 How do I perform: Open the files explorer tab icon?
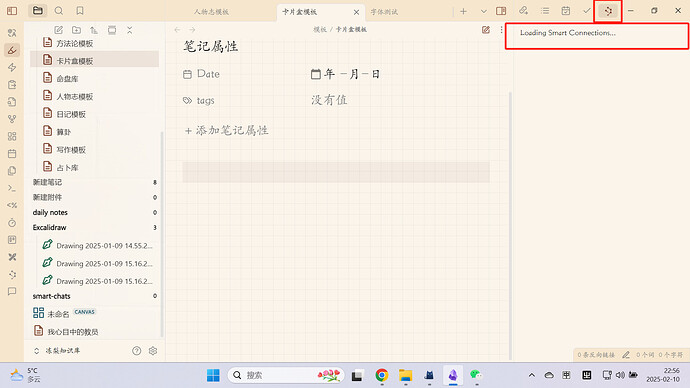pos(38,11)
